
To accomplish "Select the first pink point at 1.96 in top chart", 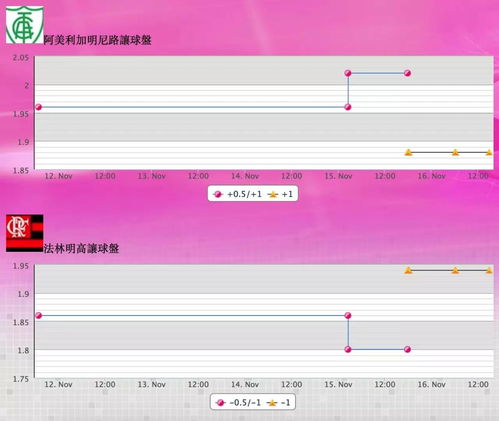I will coord(38,107).
